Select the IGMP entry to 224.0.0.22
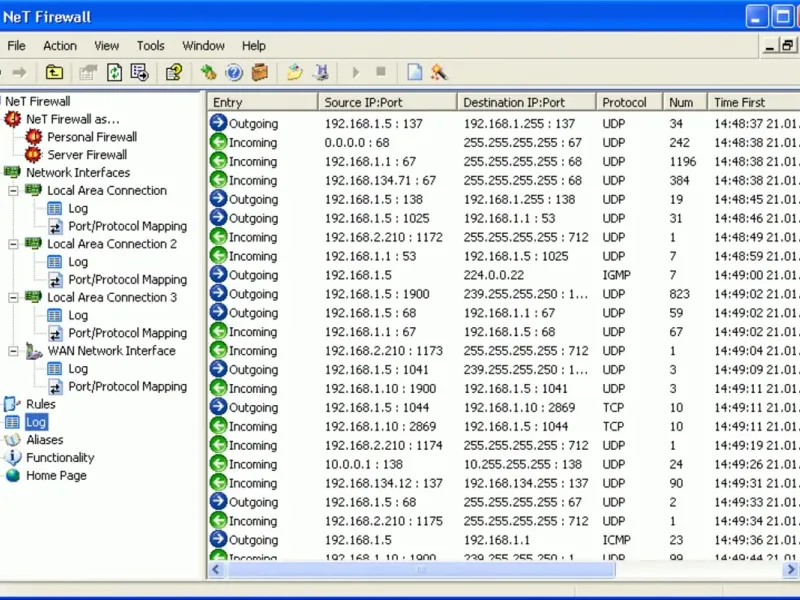This screenshot has height=600, width=800. coord(504,275)
